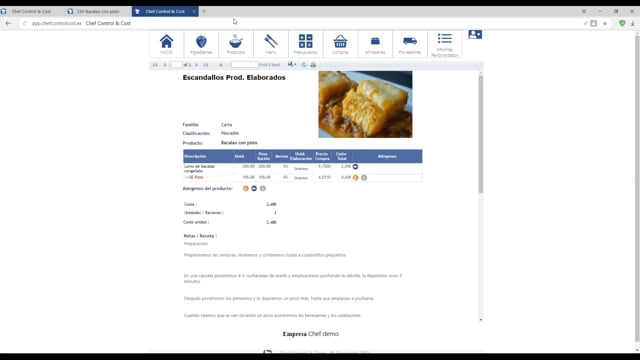The image size is (640, 360).
Task: Click the browser back arrow
Action: (x=9, y=23)
